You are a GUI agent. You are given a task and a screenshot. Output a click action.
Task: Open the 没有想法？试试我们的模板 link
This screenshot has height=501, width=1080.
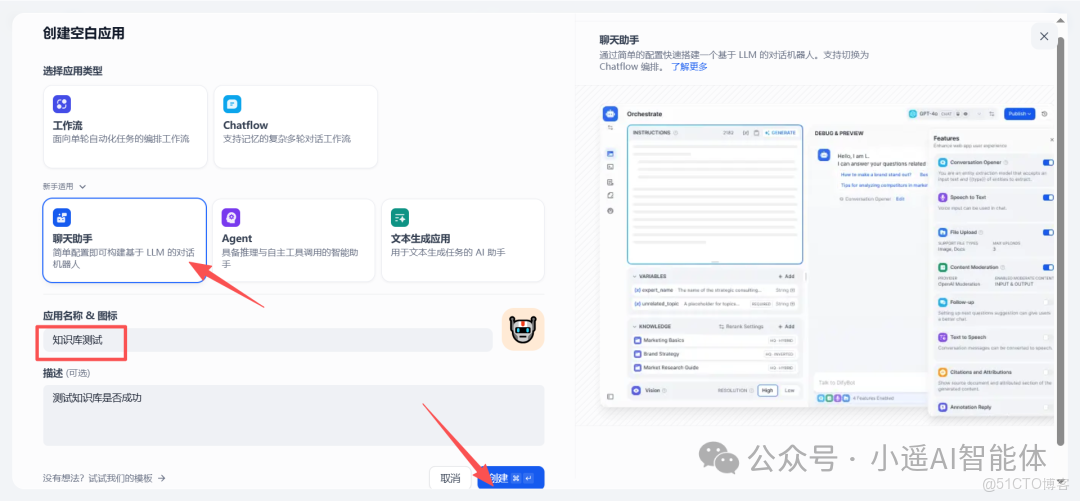(x=104, y=478)
